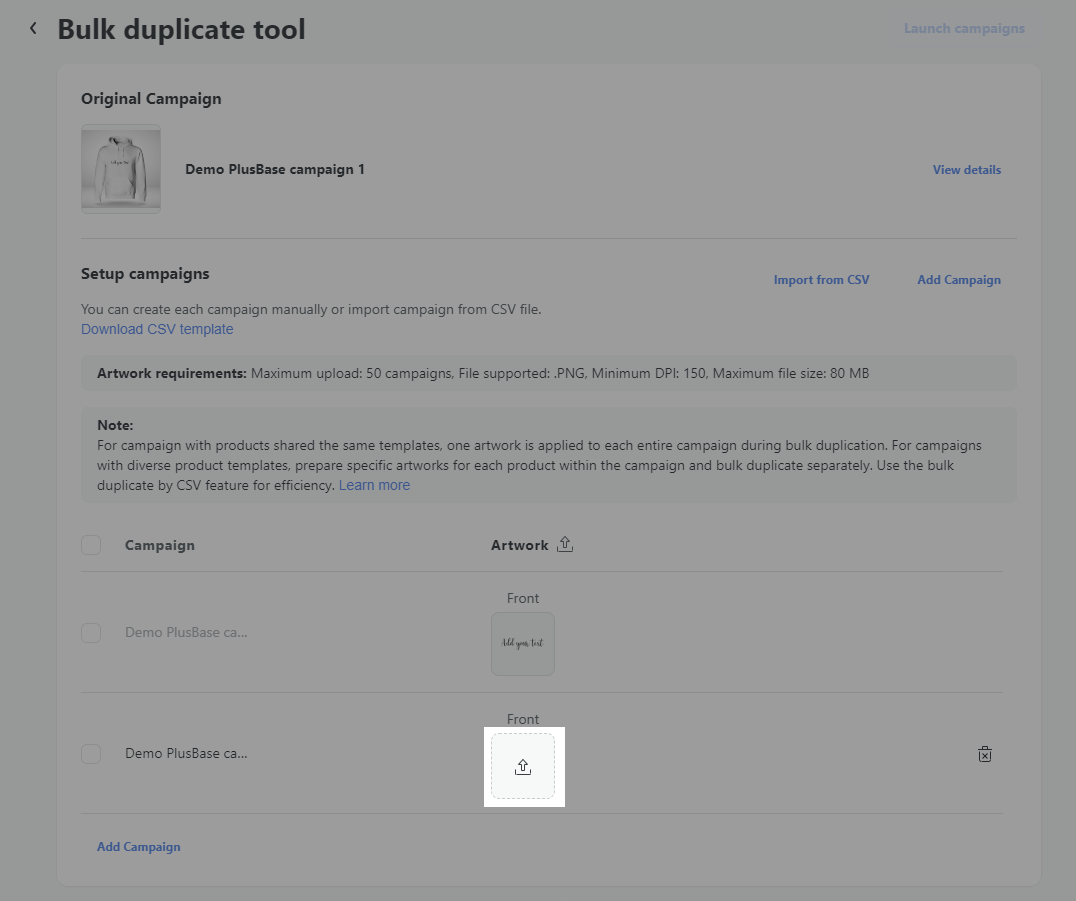Go back using the top-left arrow
This screenshot has width=1076, height=901.
pyautogui.click(x=33, y=29)
